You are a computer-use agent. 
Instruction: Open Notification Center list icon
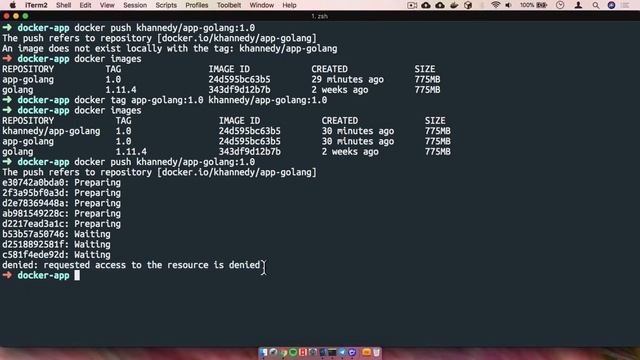(x=625, y=5)
